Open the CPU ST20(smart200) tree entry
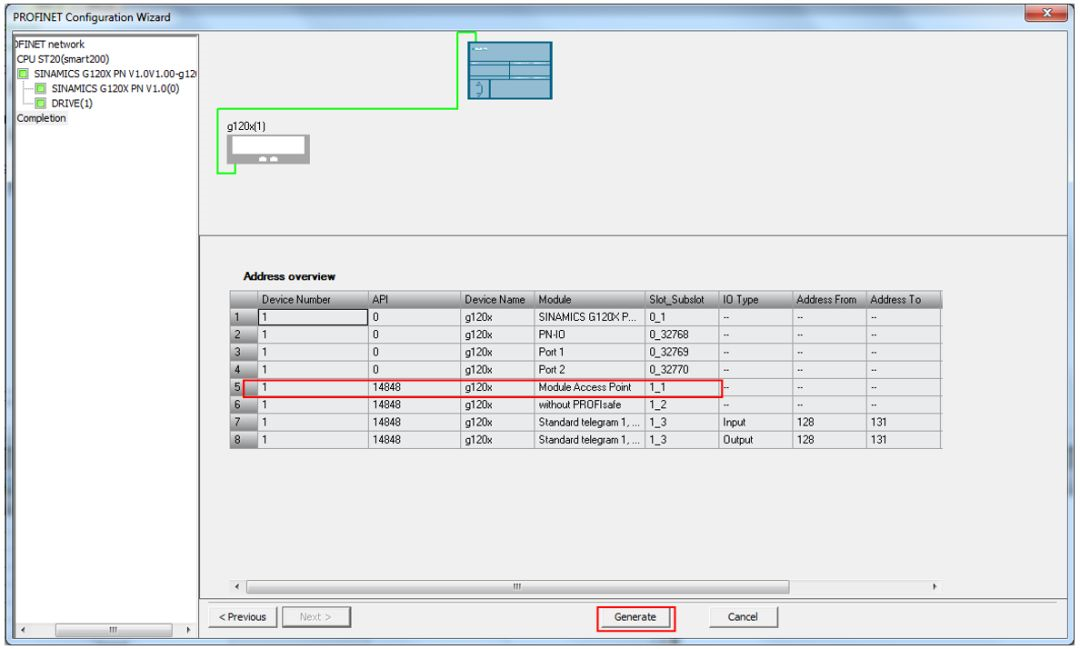The width and height of the screenshot is (1080, 649). point(63,59)
